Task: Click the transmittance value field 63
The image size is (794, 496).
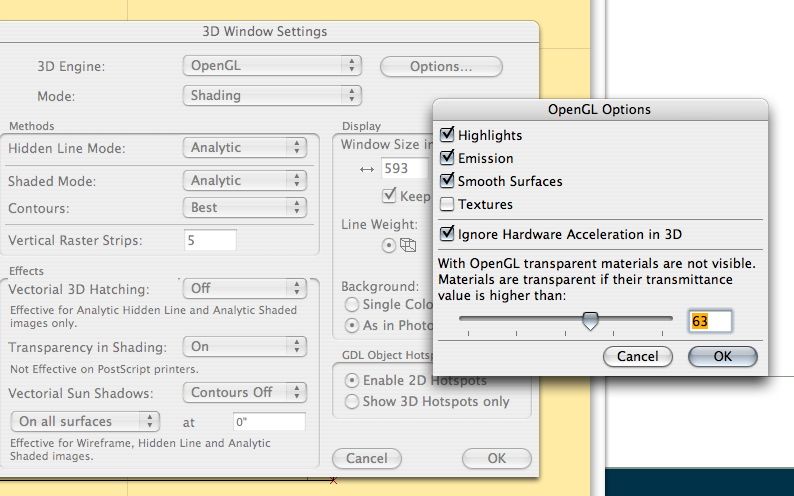Action: pyautogui.click(x=710, y=321)
